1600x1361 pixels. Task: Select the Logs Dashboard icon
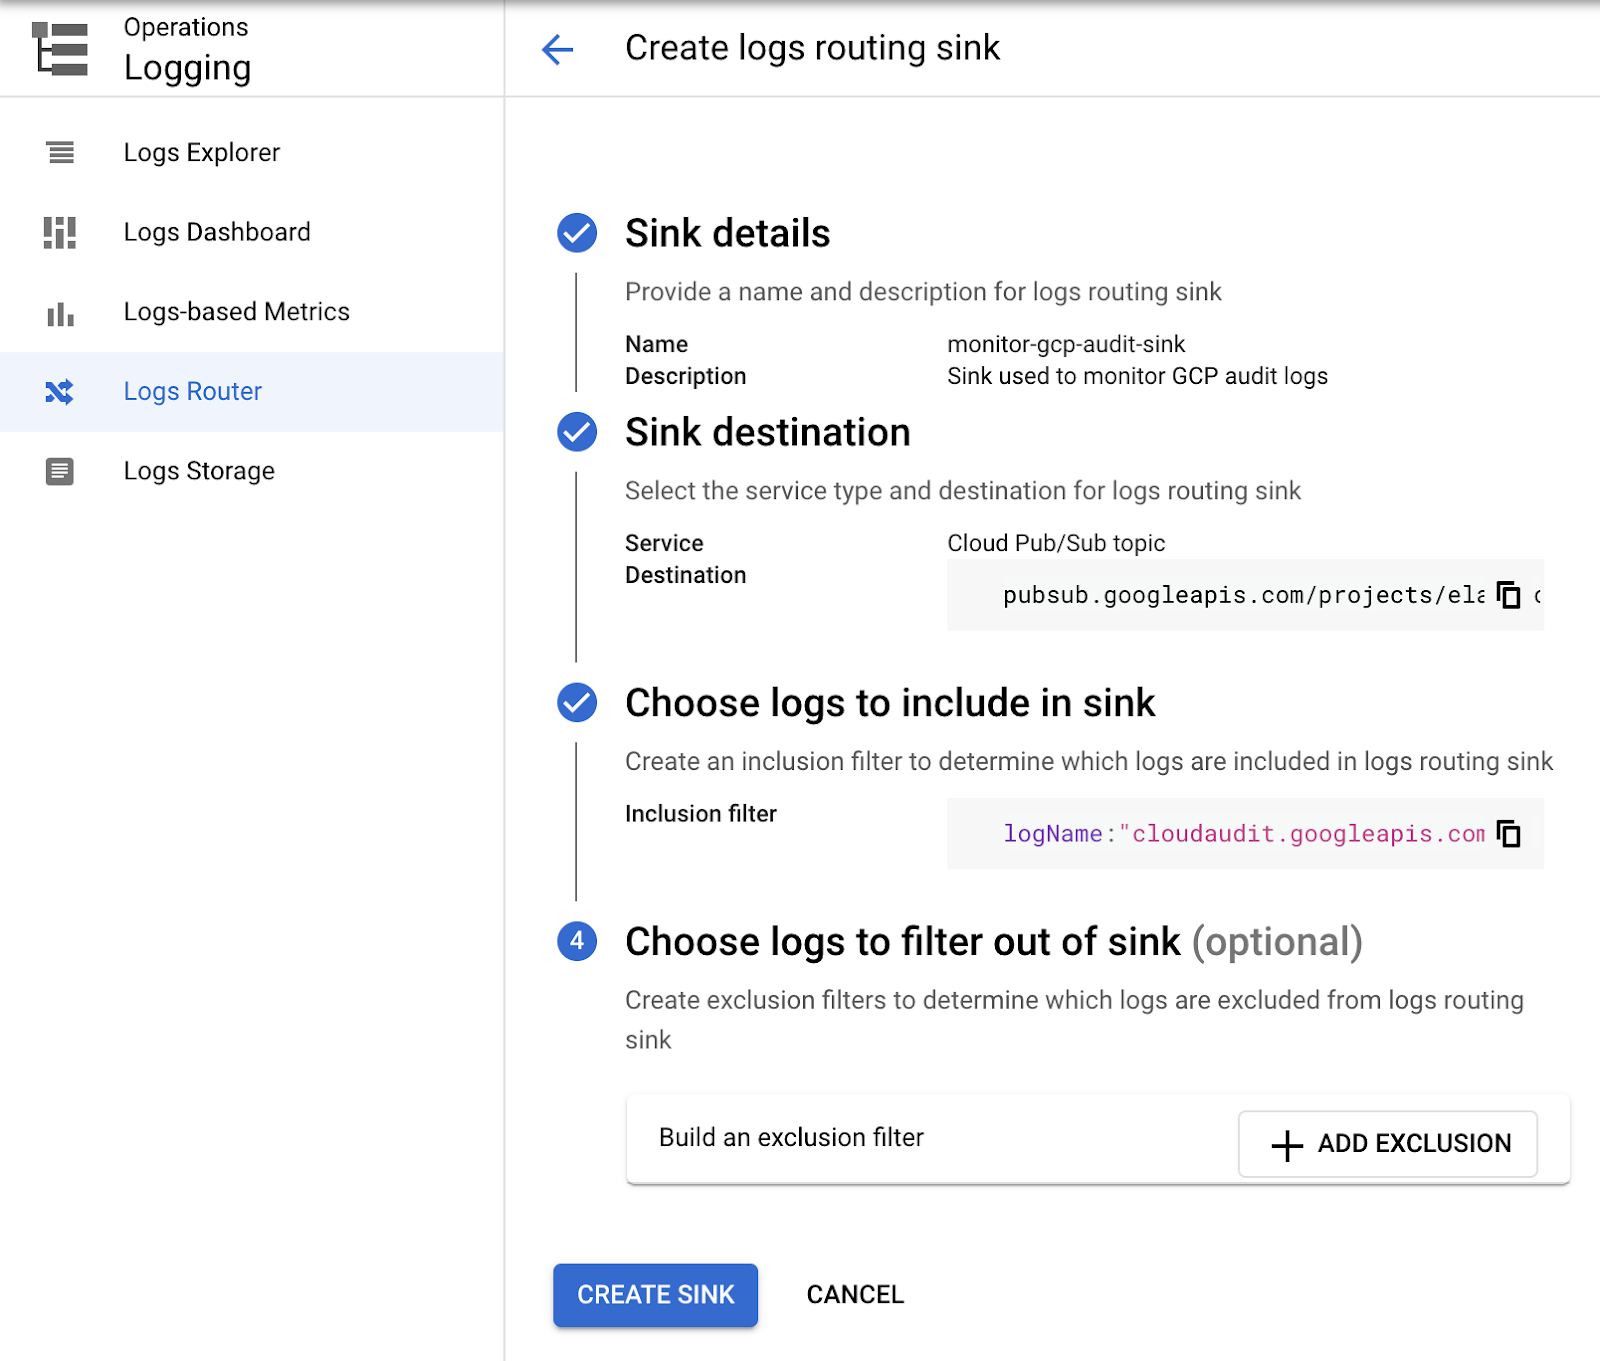click(x=59, y=232)
